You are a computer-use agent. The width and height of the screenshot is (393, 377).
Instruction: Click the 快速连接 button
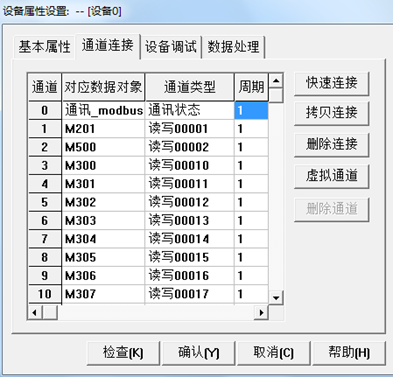click(x=332, y=83)
